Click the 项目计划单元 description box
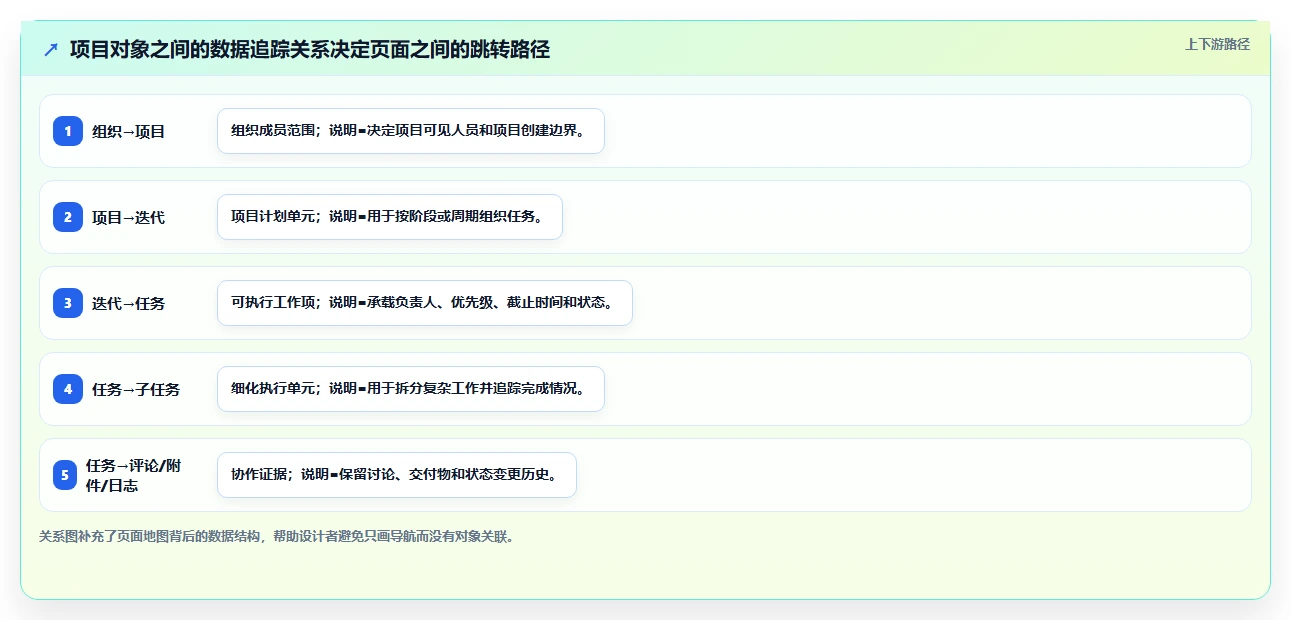Screen dimensions: 1291x620 390,217
